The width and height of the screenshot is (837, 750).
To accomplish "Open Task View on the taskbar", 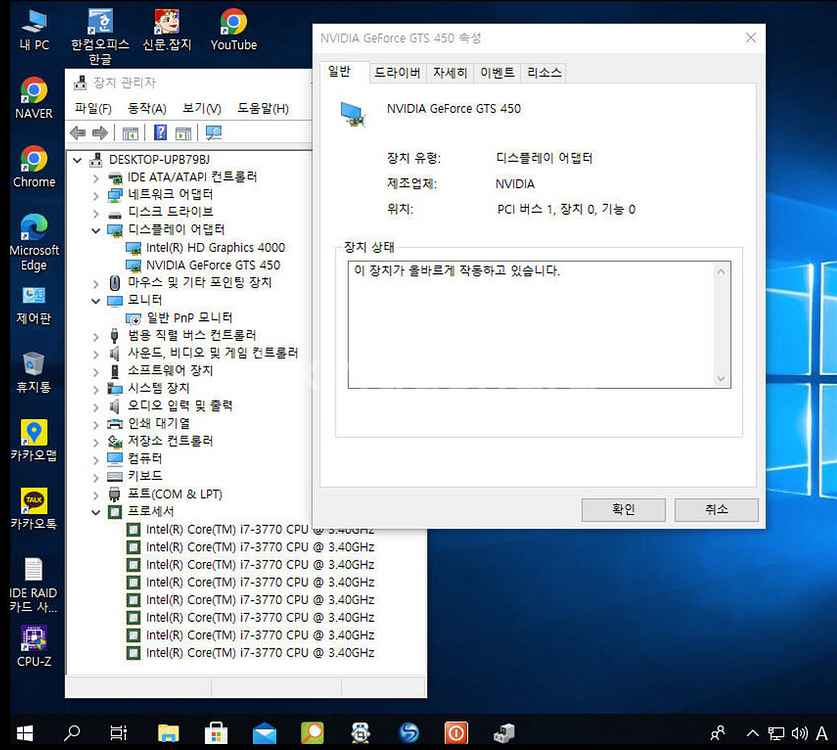I will pyautogui.click(x=119, y=733).
